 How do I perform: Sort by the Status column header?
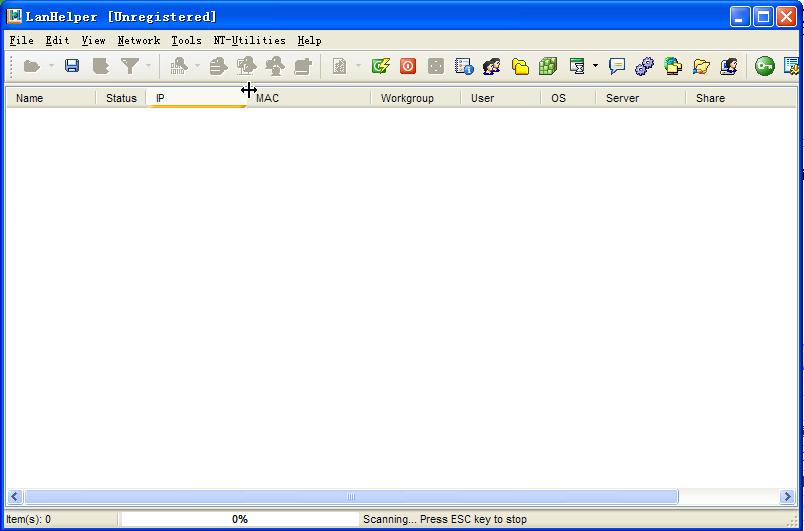121,98
